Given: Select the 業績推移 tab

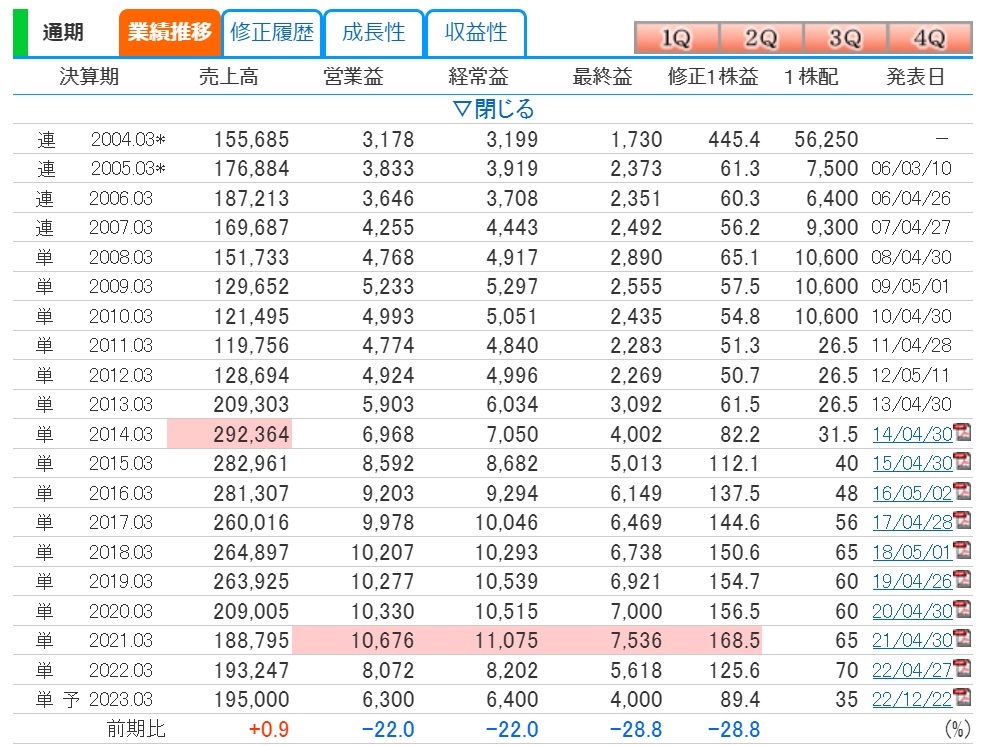Looking at the screenshot, I should coord(169,32).
